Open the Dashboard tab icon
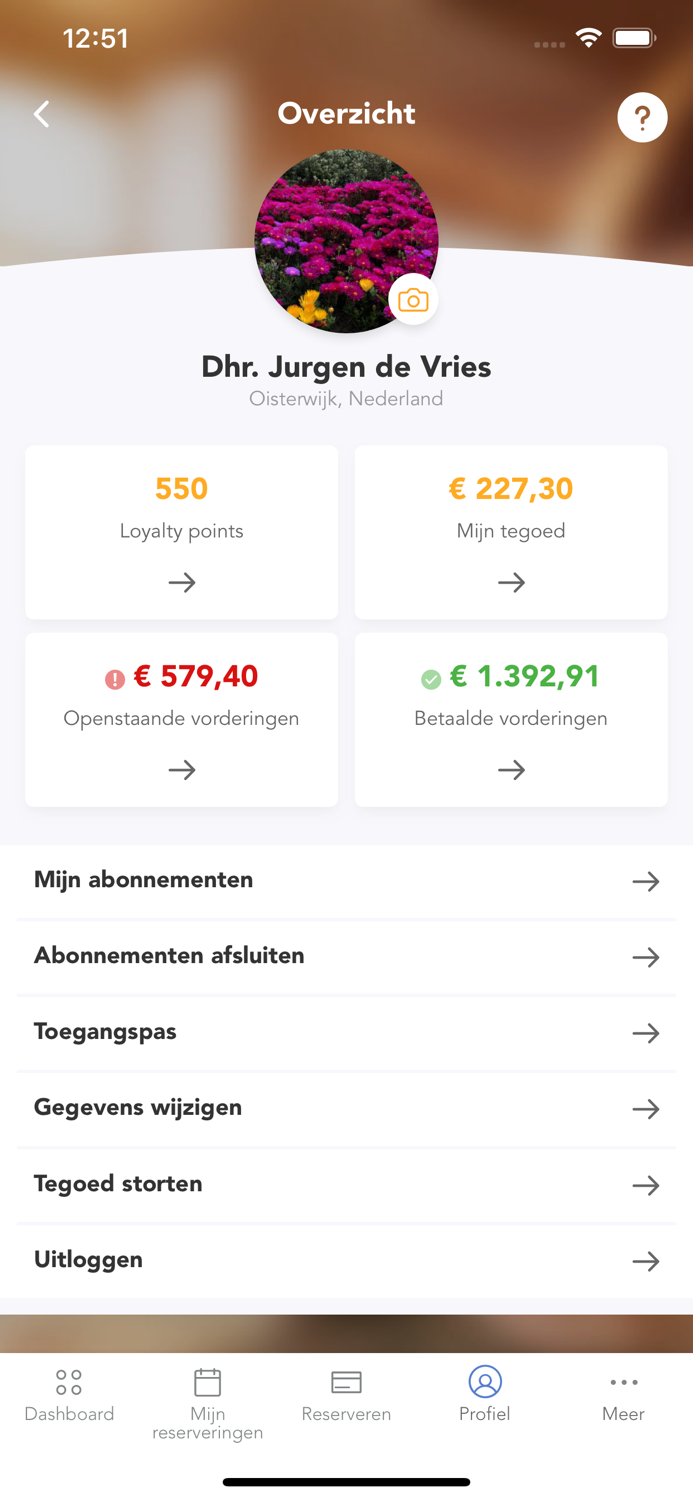693x1500 pixels. pyautogui.click(x=69, y=1381)
